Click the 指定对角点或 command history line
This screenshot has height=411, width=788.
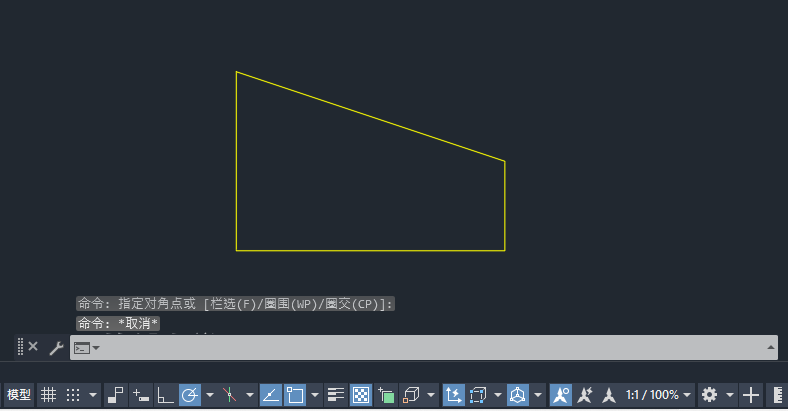point(235,304)
